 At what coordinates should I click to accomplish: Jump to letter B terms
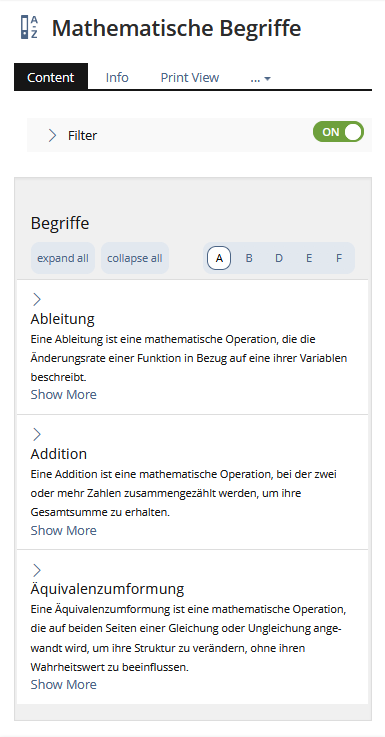click(249, 258)
